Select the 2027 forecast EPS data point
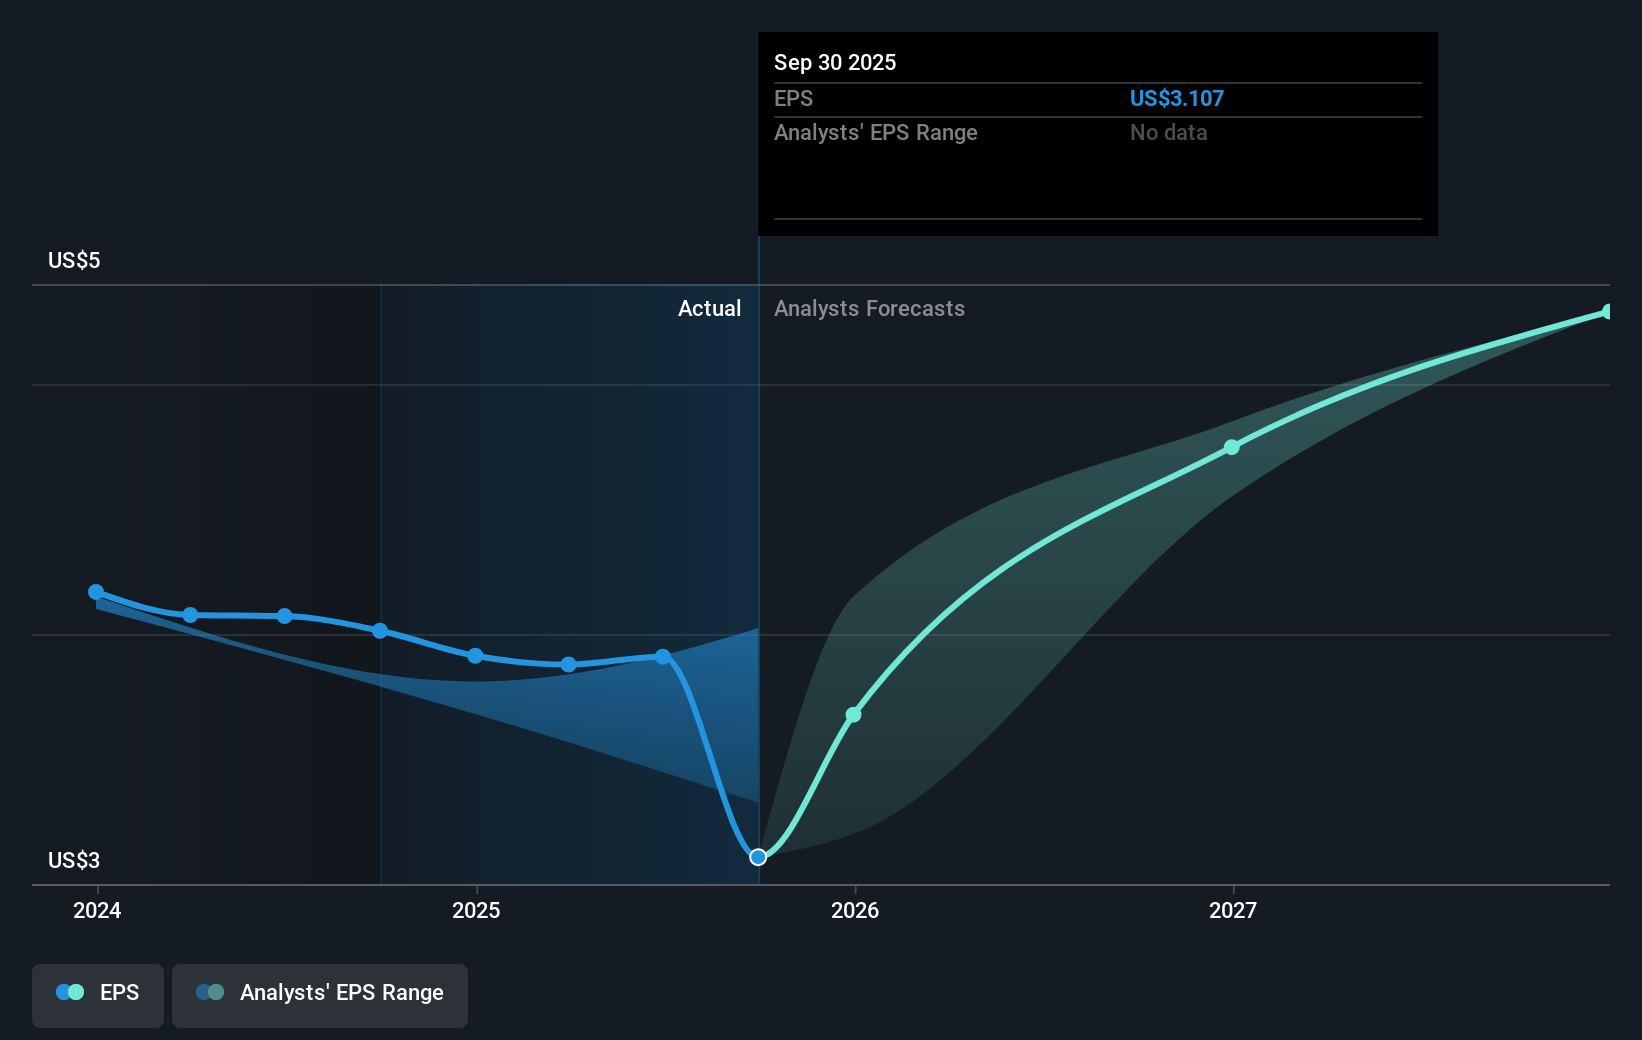Screen dimensions: 1642x1040 click(1232, 447)
